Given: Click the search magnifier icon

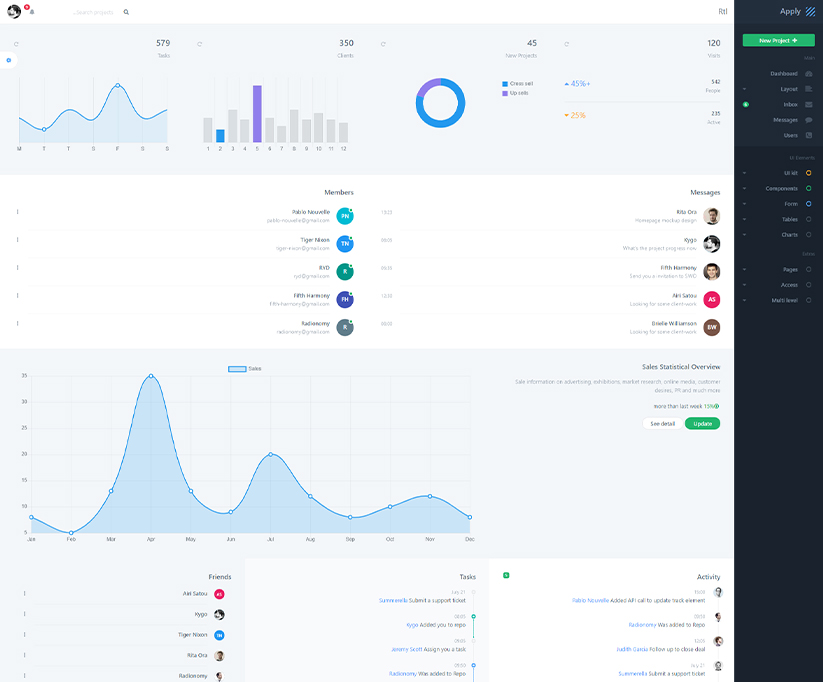Looking at the screenshot, I should [x=126, y=12].
